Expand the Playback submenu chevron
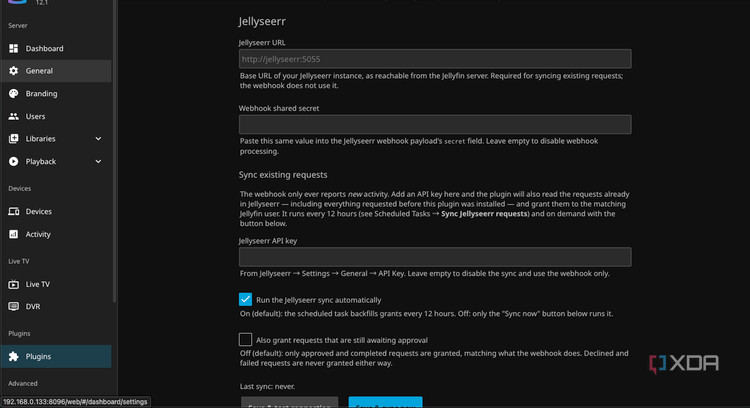 tap(98, 162)
